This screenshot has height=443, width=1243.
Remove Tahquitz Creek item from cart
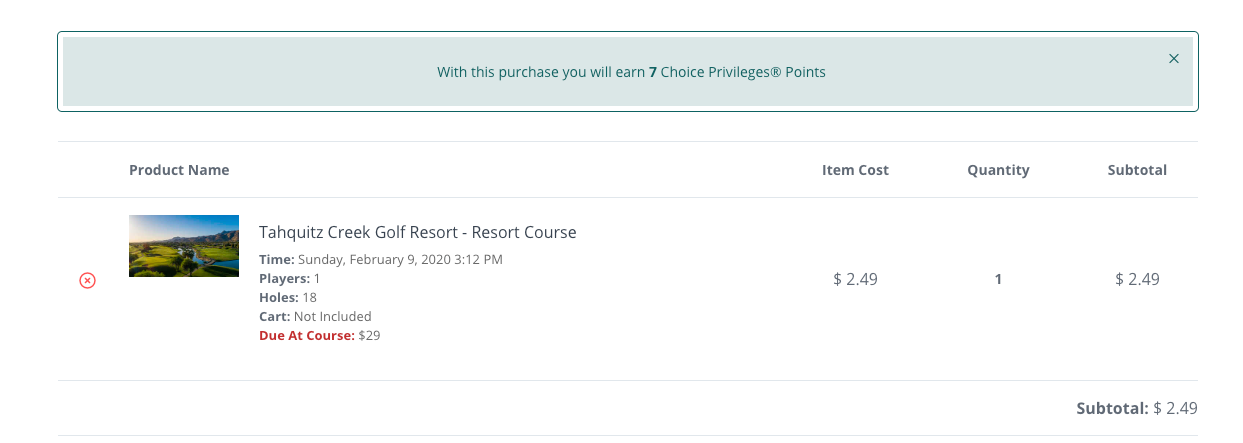pos(87,281)
